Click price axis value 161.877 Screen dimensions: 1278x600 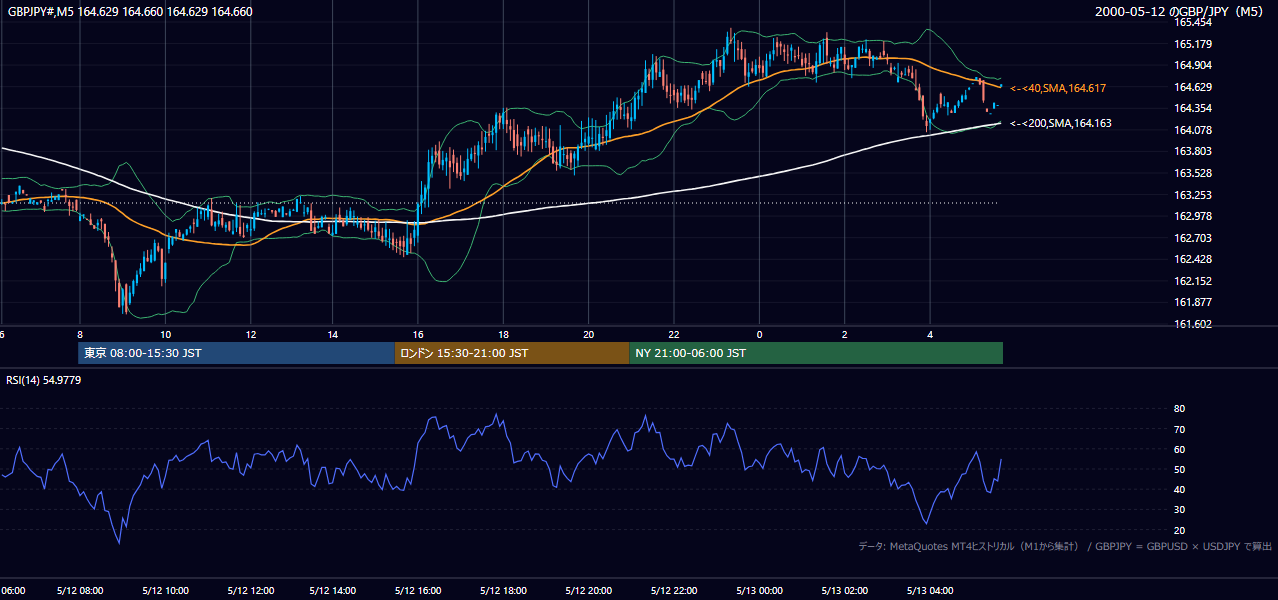[x=1193, y=302]
